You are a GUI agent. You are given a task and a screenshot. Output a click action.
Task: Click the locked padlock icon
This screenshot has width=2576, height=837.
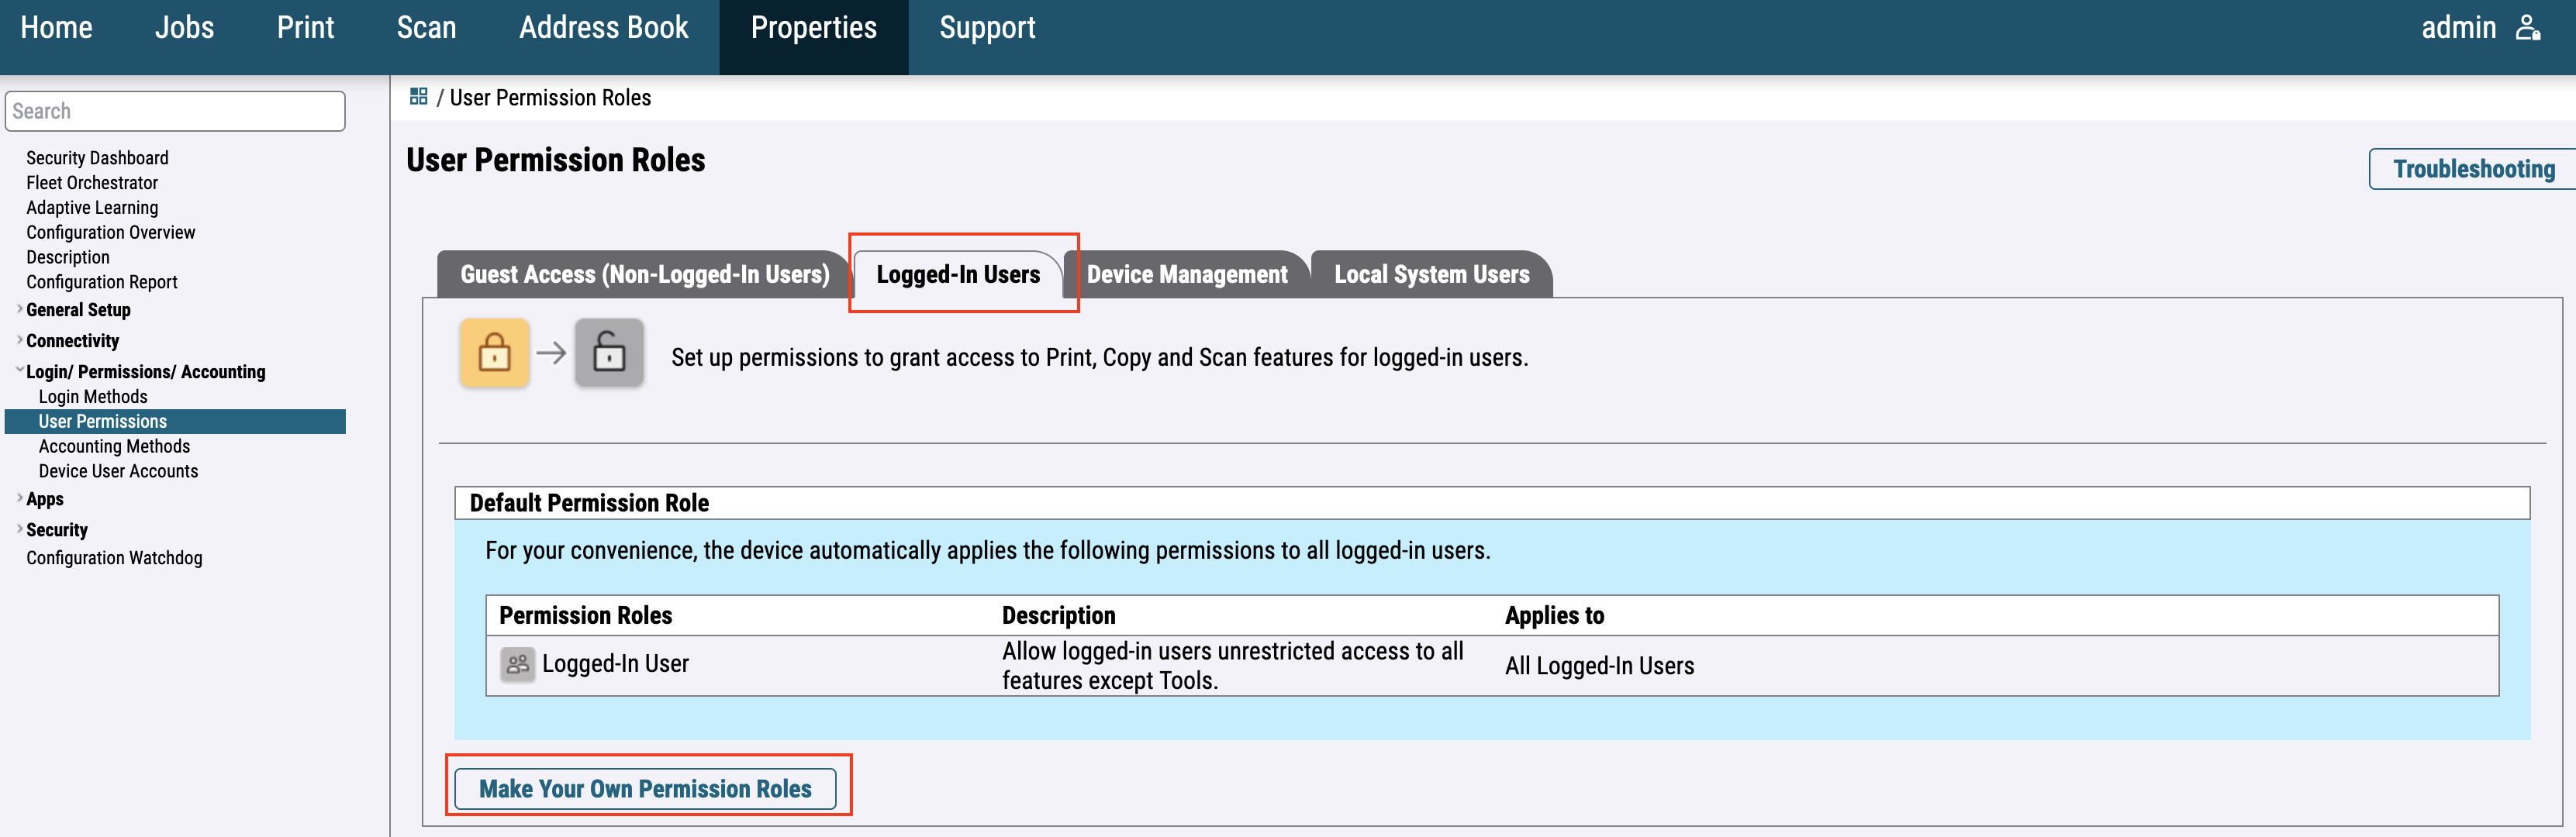click(494, 353)
